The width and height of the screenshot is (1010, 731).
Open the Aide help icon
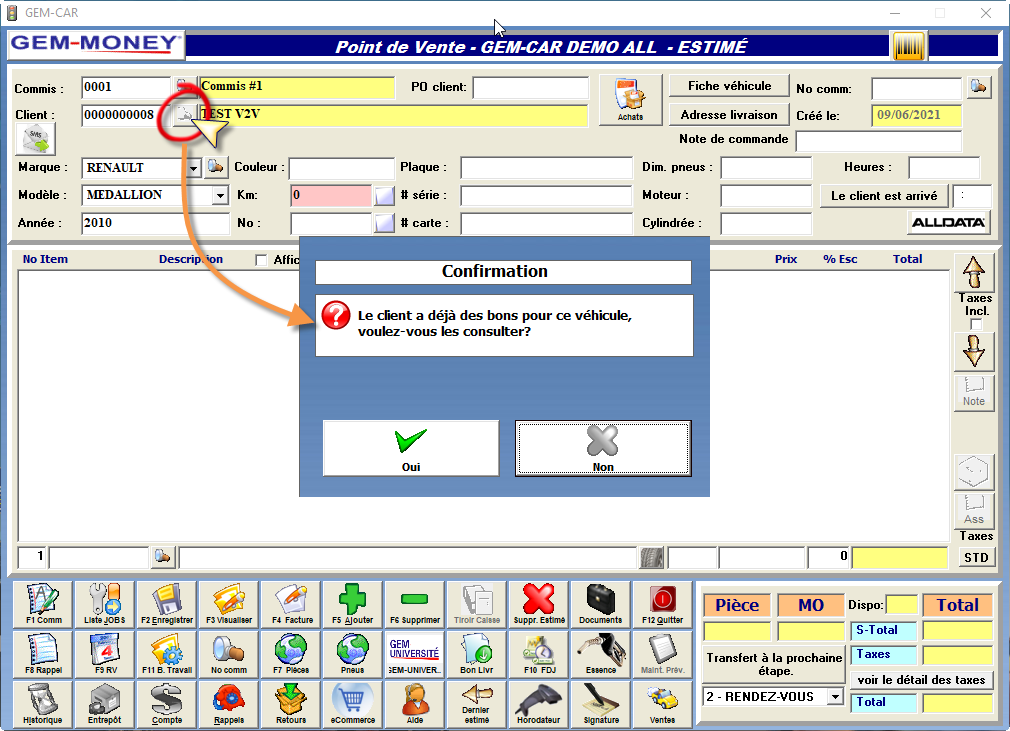tap(415, 704)
